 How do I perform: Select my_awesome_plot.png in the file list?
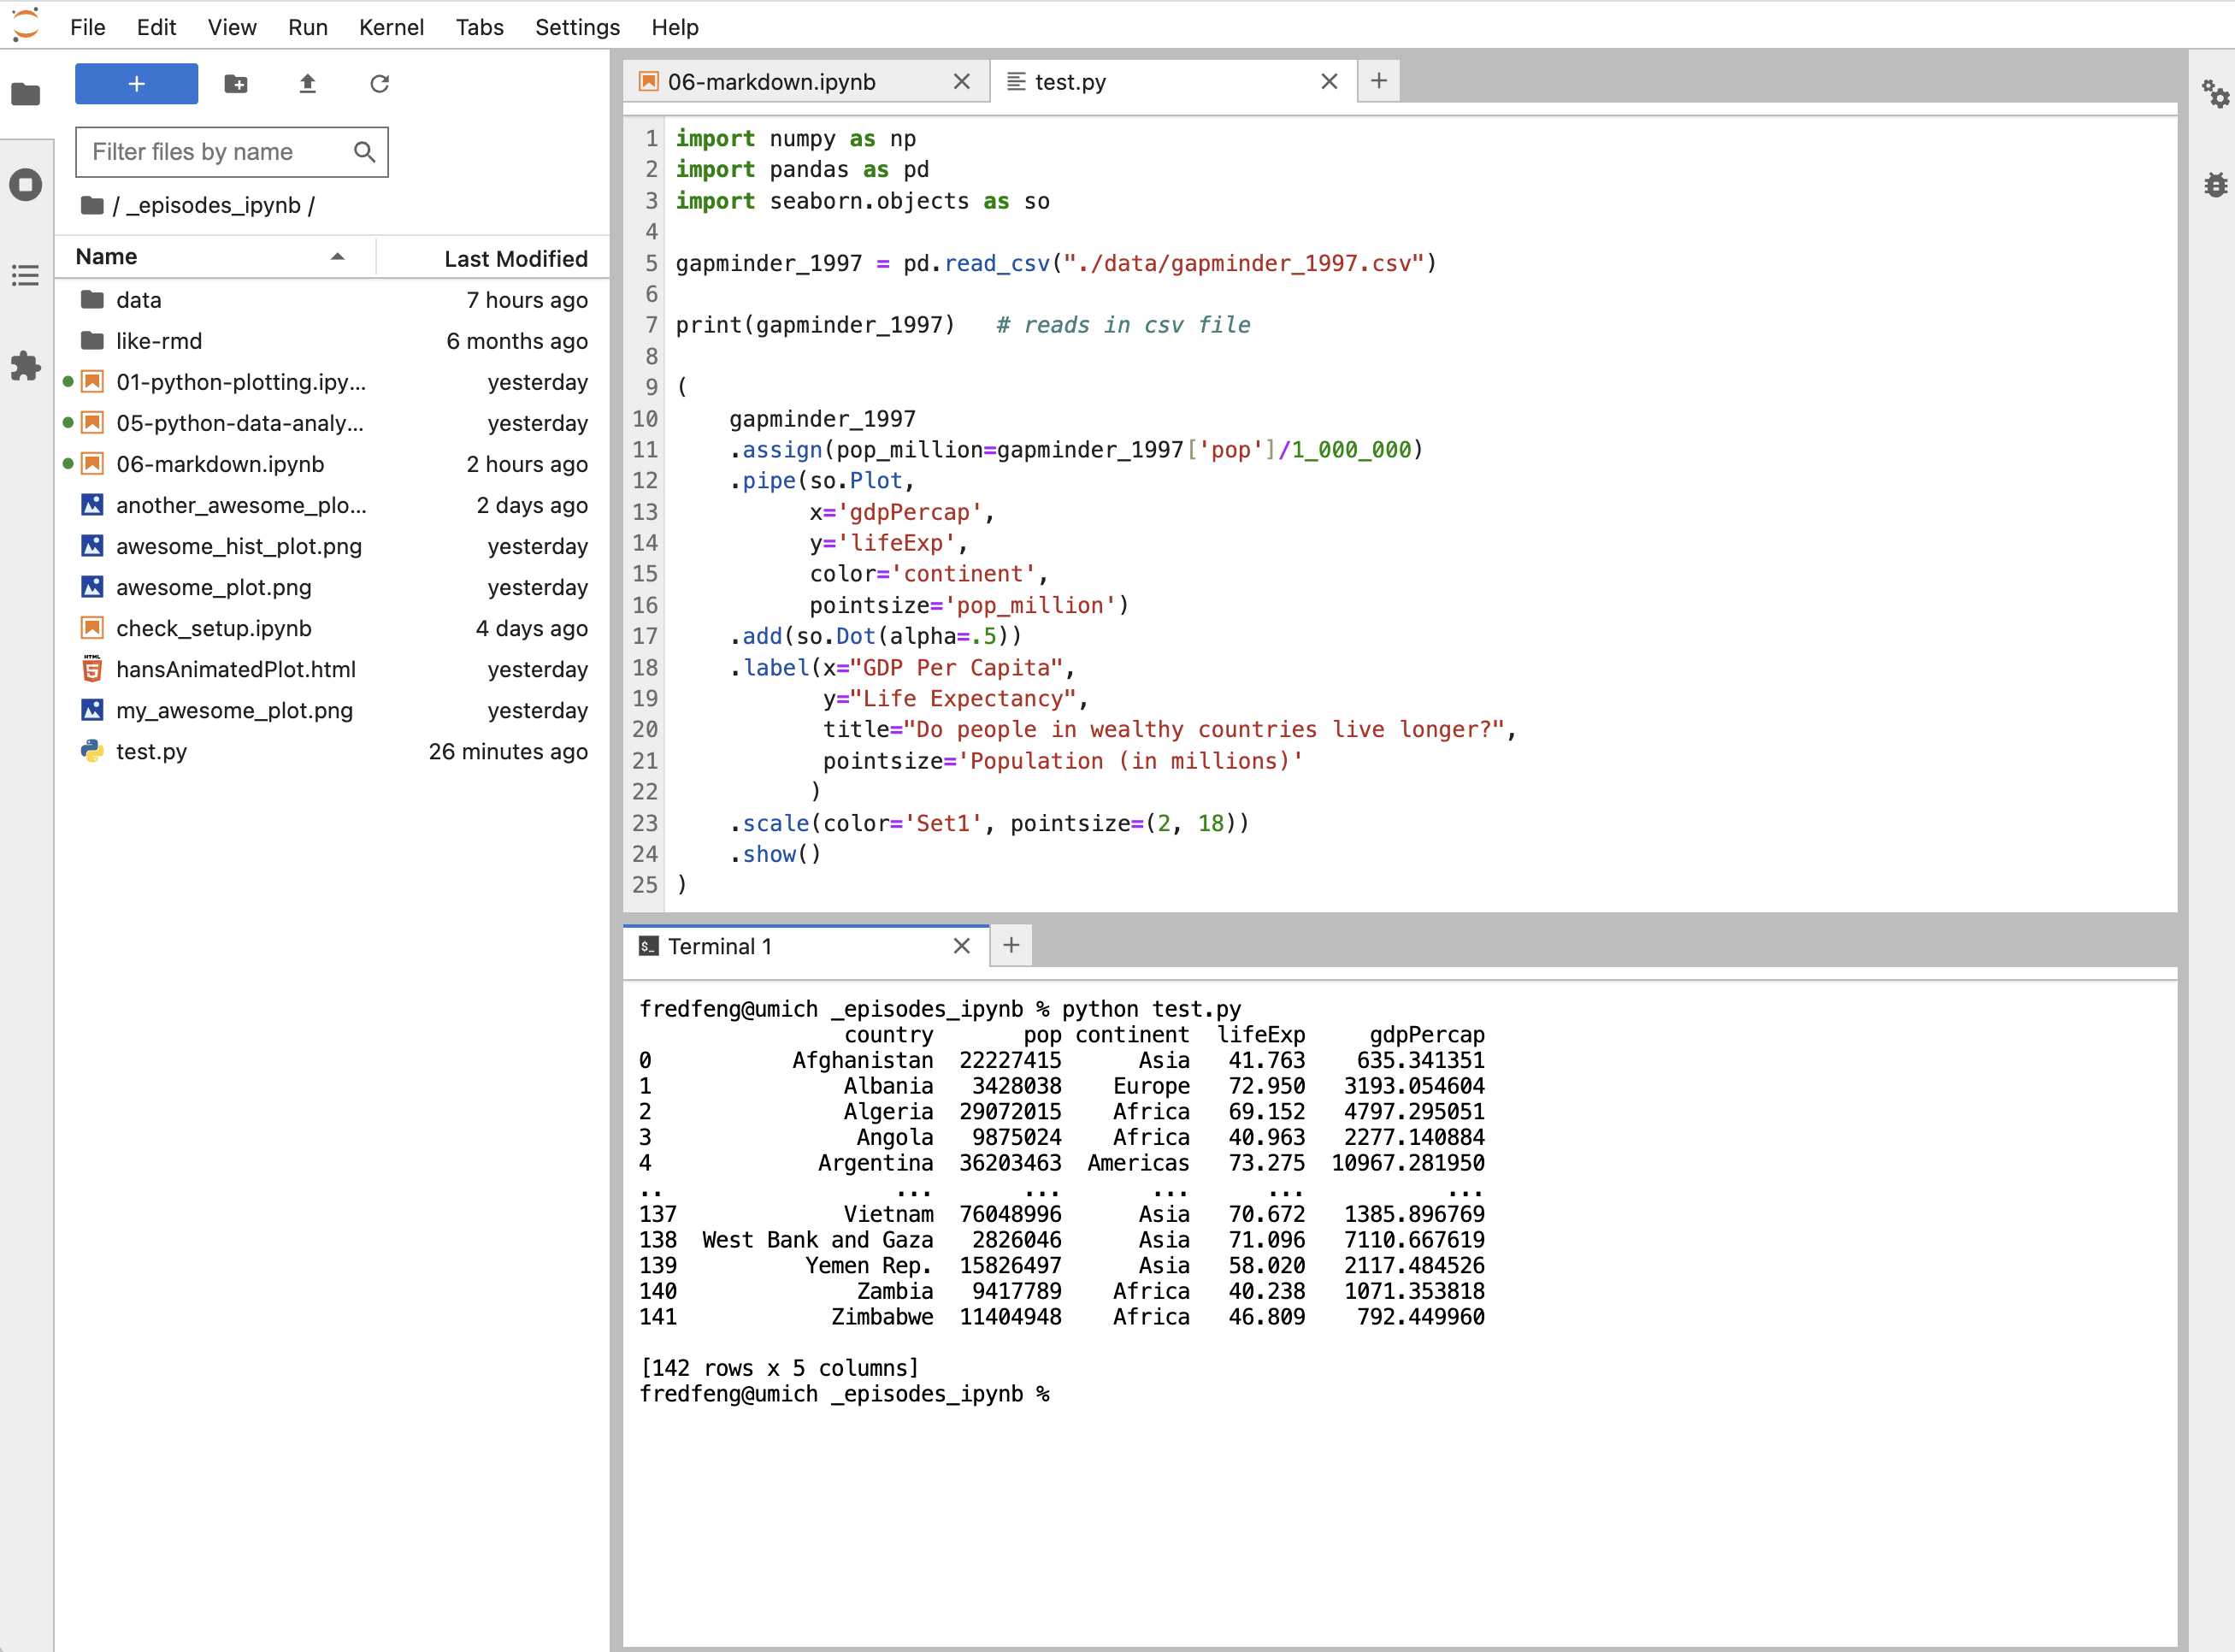332,710
